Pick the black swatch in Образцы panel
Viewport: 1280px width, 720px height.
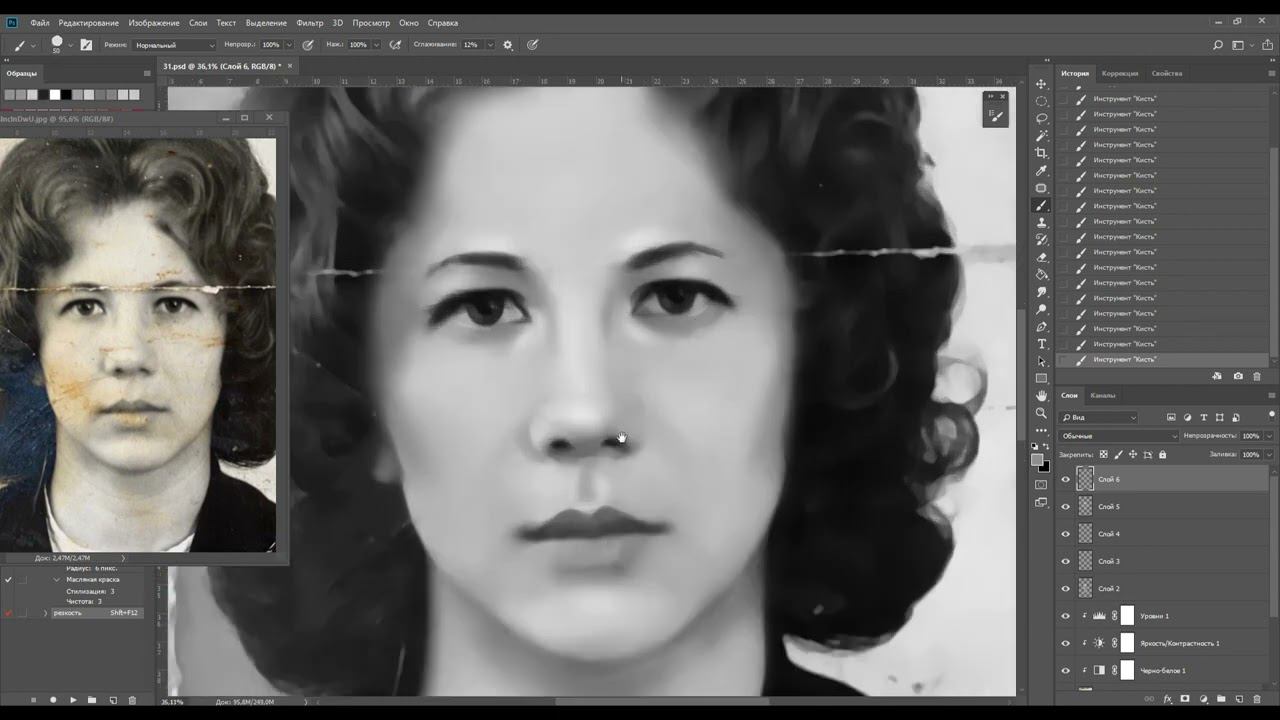(x=67, y=95)
